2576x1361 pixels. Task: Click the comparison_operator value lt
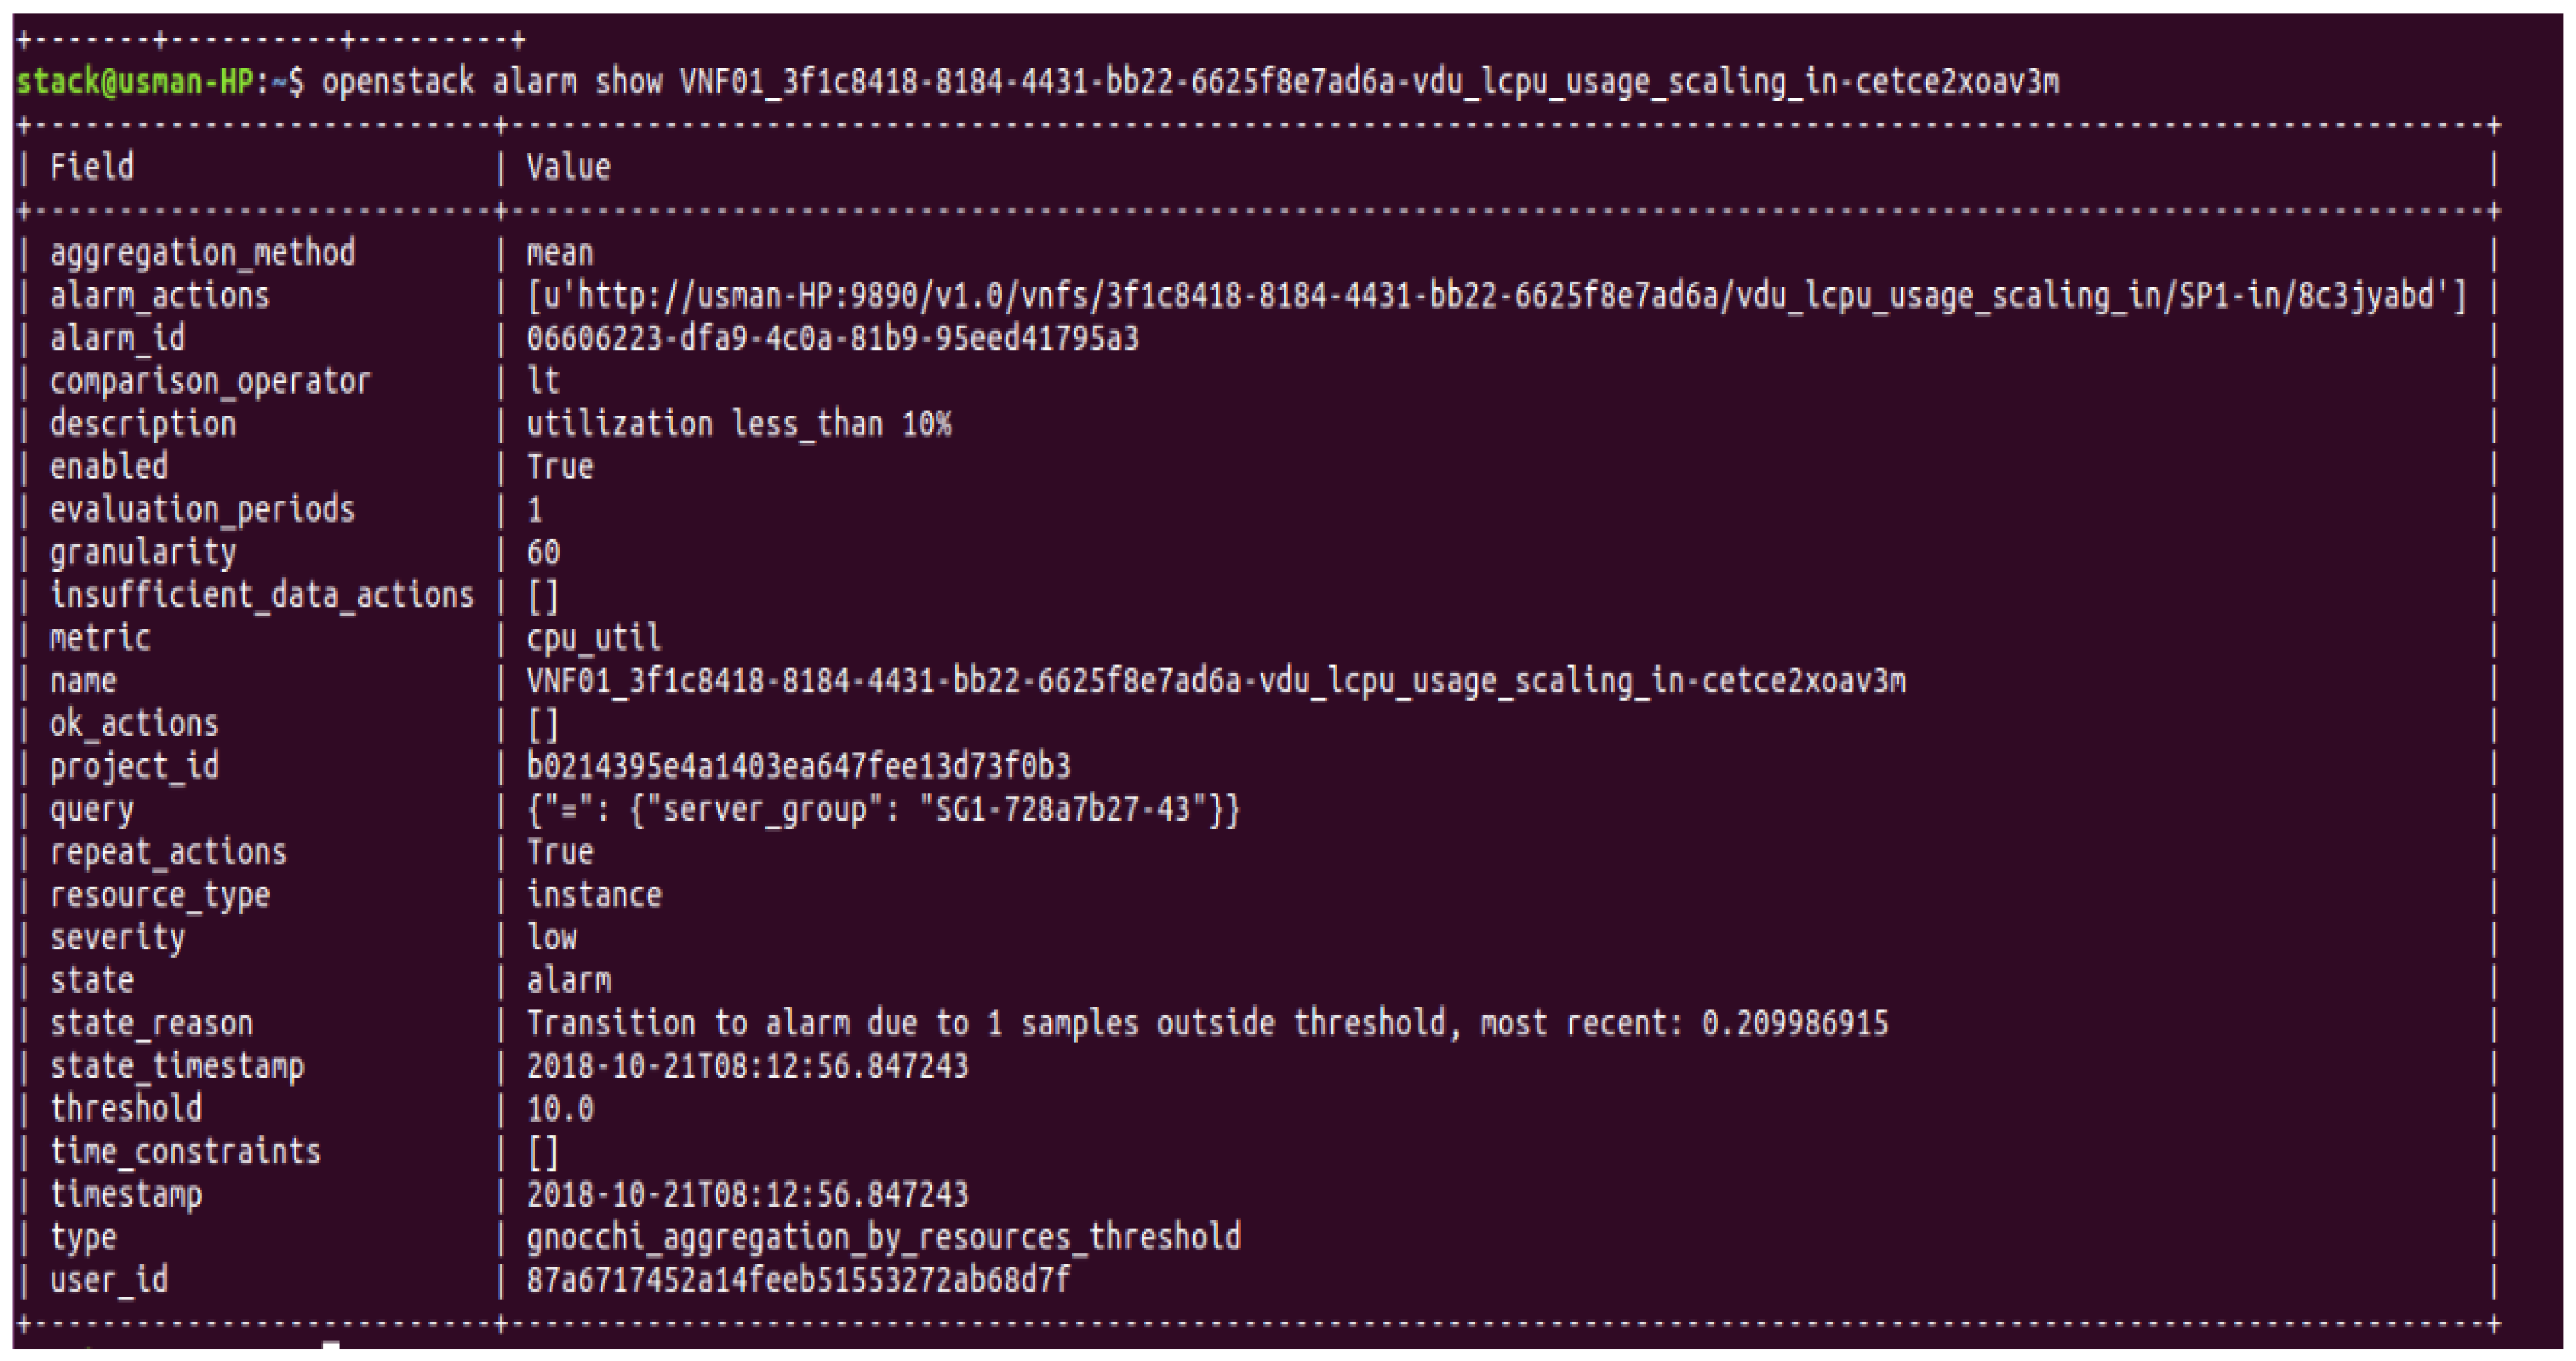(x=543, y=381)
